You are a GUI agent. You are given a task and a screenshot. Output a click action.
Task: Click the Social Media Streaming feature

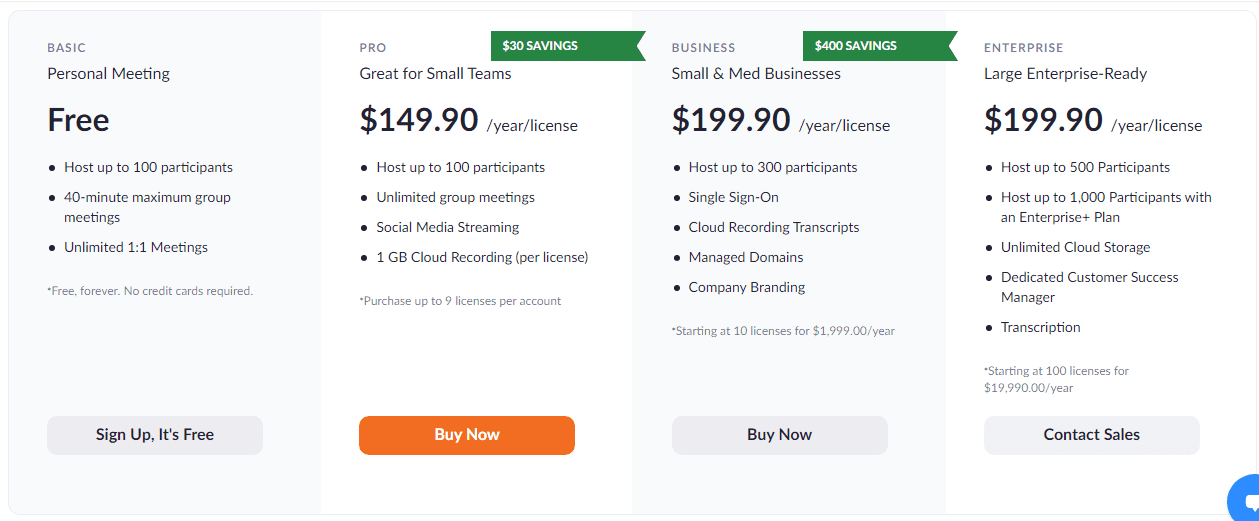point(448,228)
